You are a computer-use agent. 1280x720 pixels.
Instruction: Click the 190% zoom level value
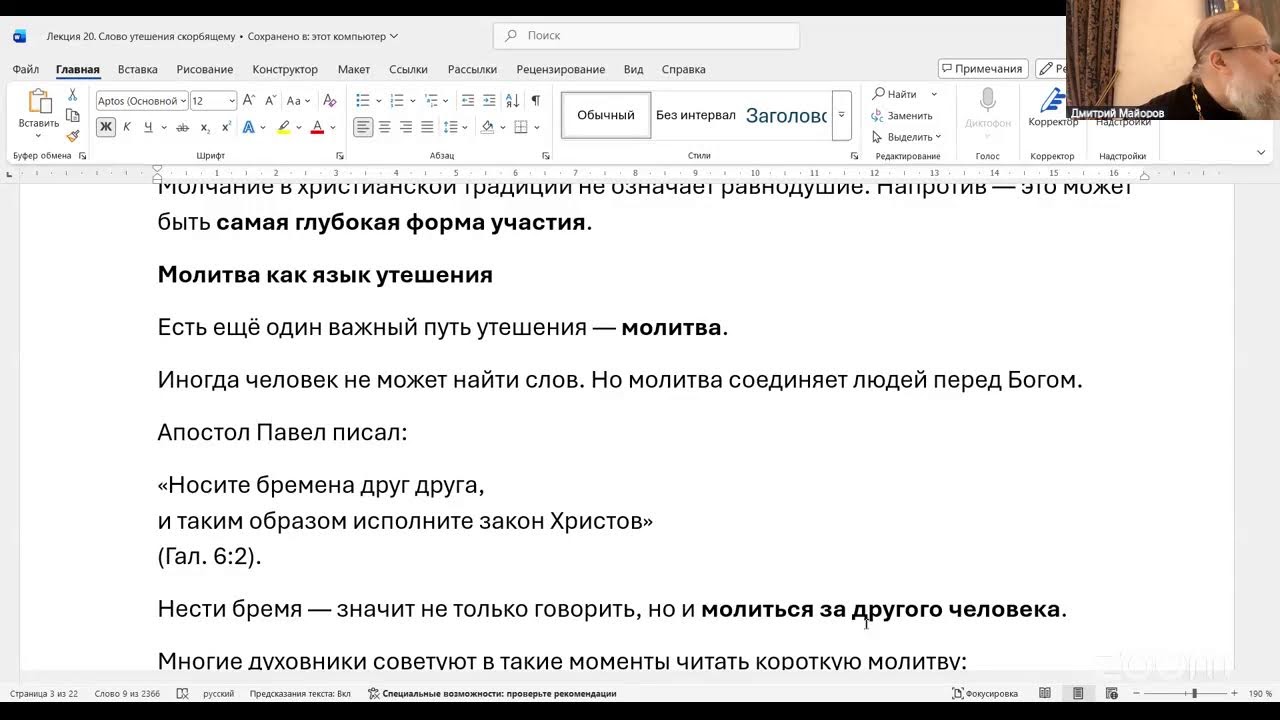(x=1260, y=693)
